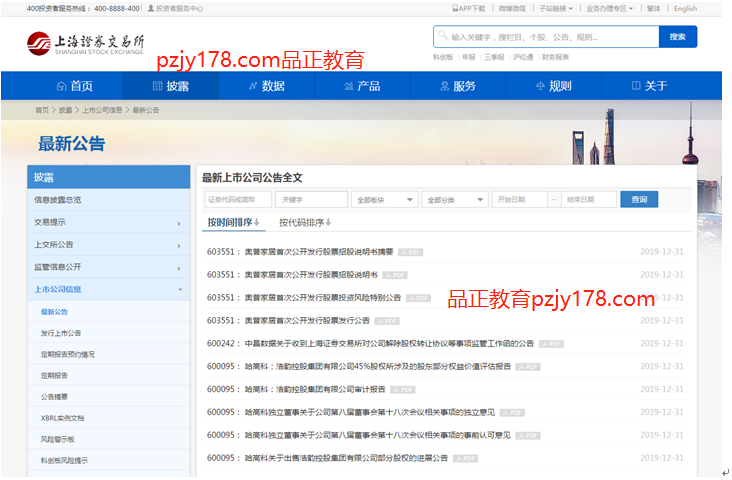This screenshot has width=732, height=480.
Task: Expand 监管信息公开 sidebar item
Action: (179, 268)
